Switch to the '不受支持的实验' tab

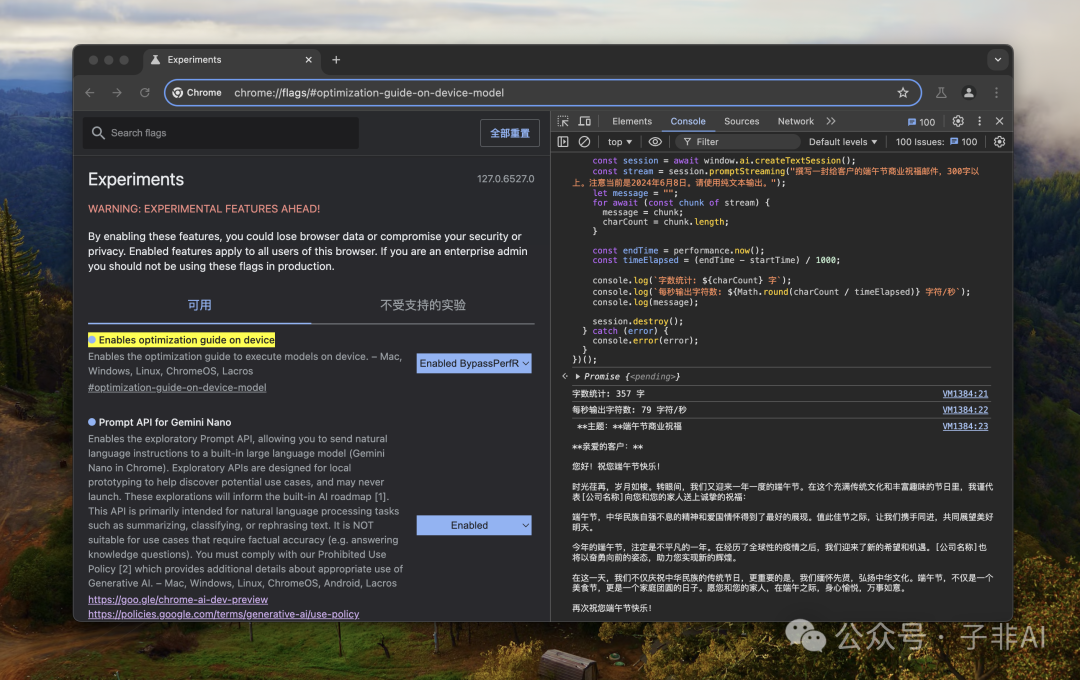[423, 305]
